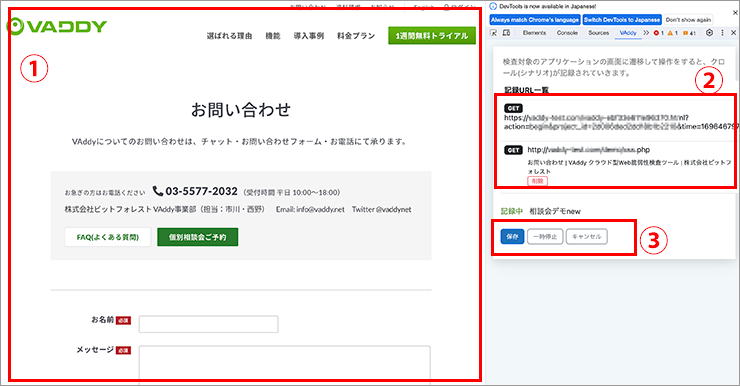
Task: Close the DevTools panel
Action: [x=733, y=33]
